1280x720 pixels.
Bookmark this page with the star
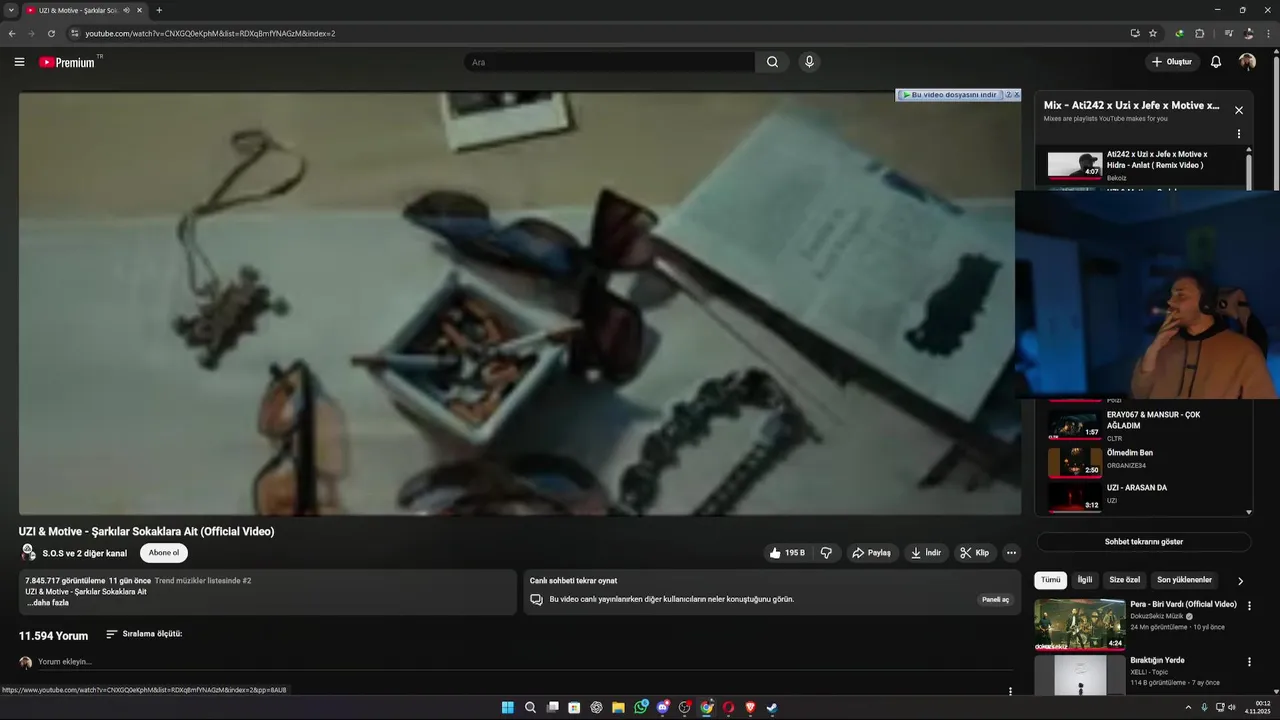tap(1153, 33)
